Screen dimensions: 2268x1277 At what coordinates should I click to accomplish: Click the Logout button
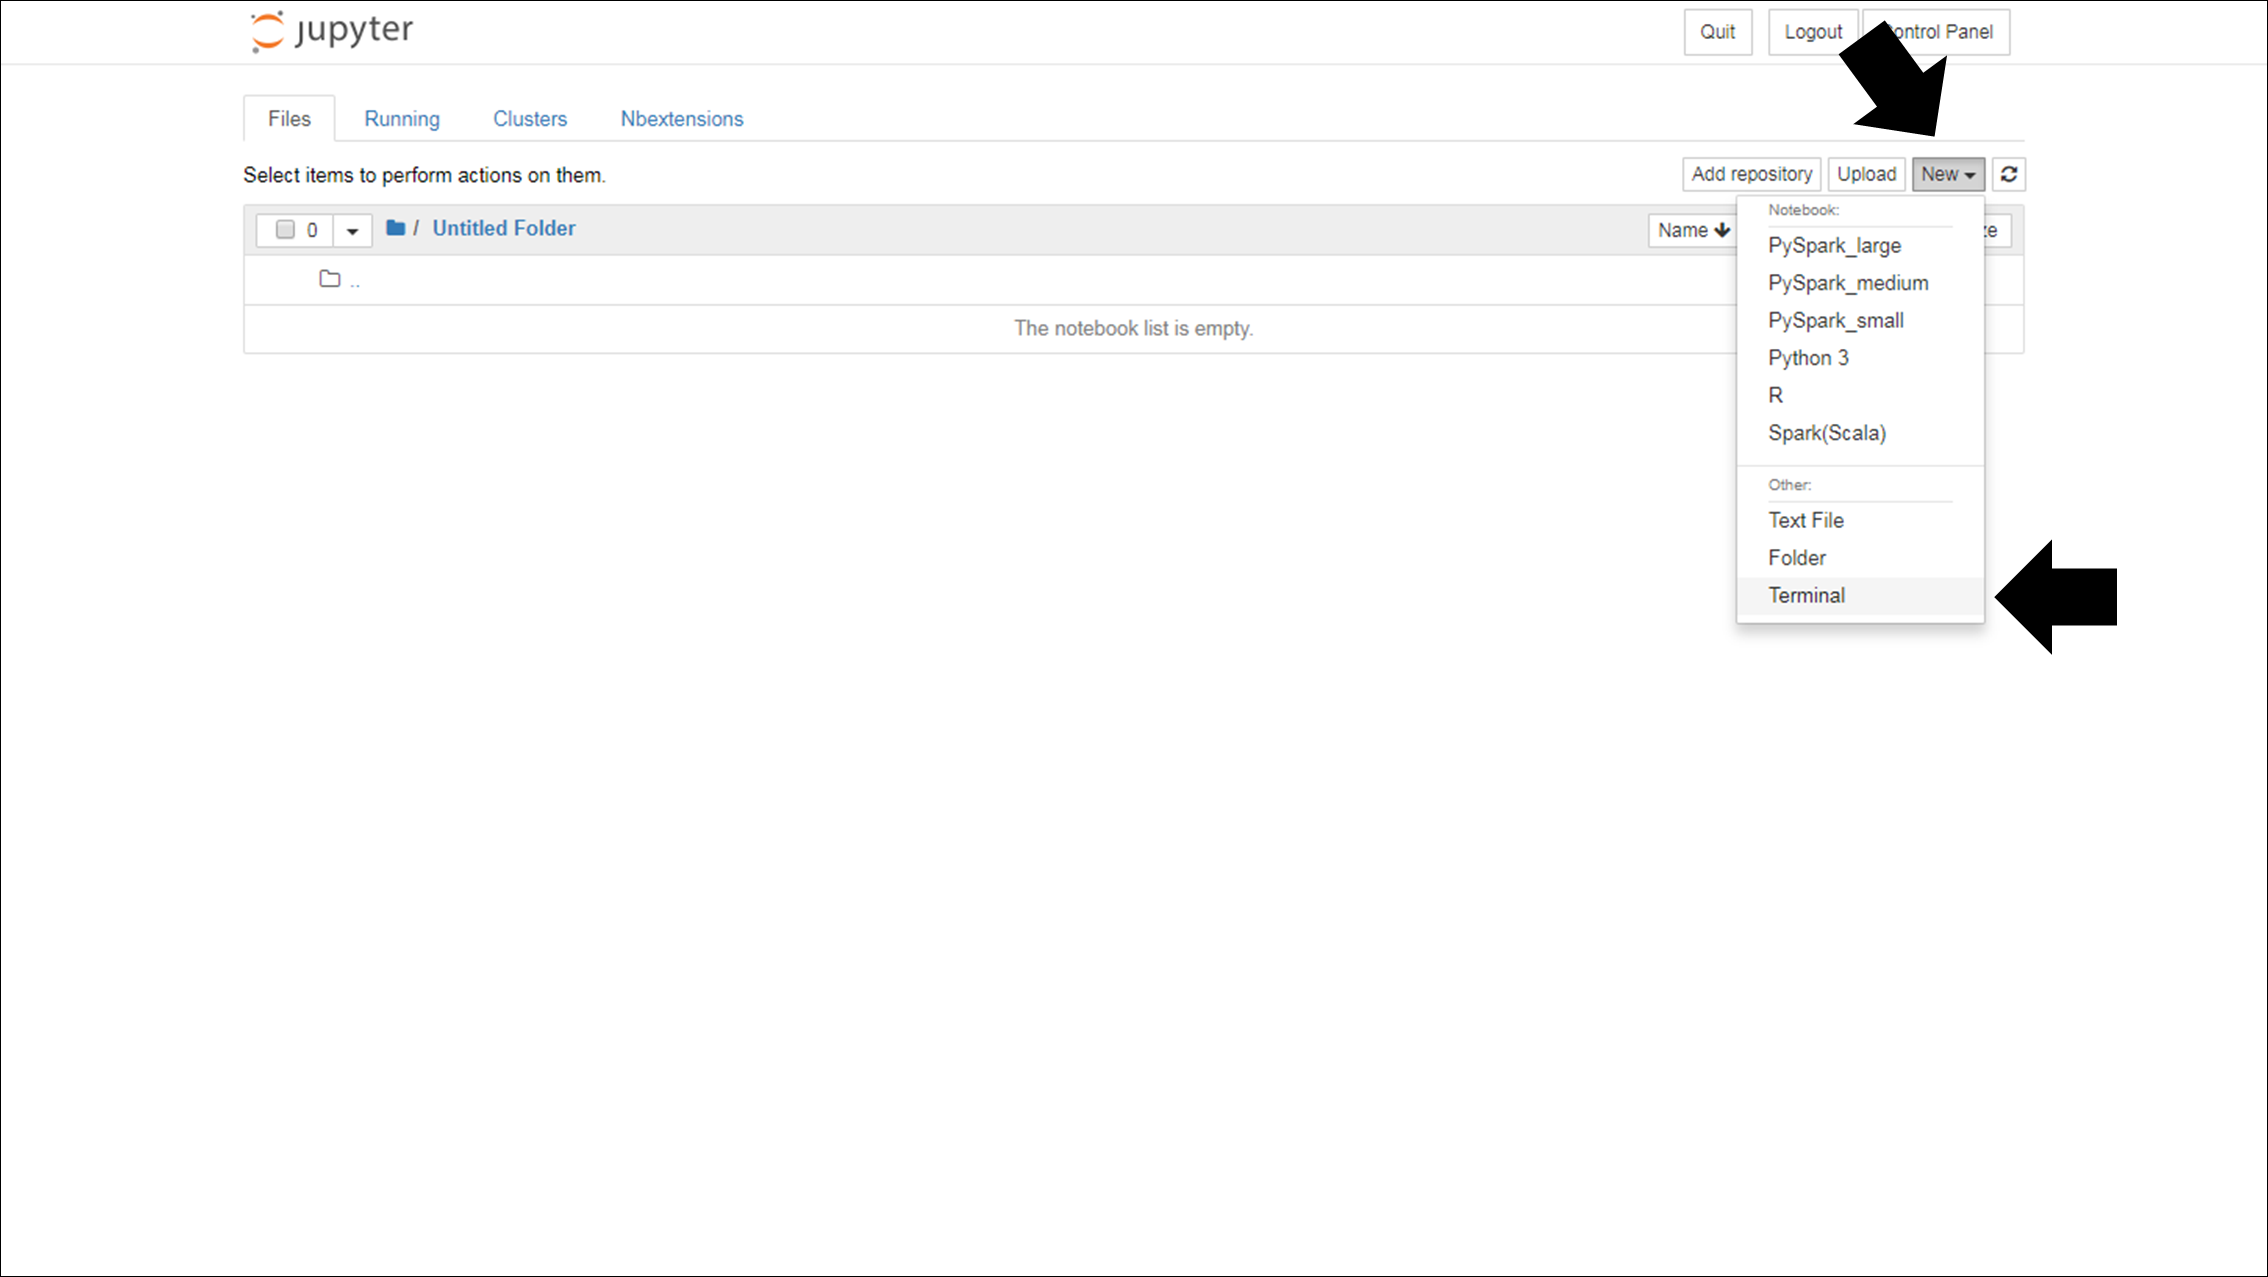1813,32
